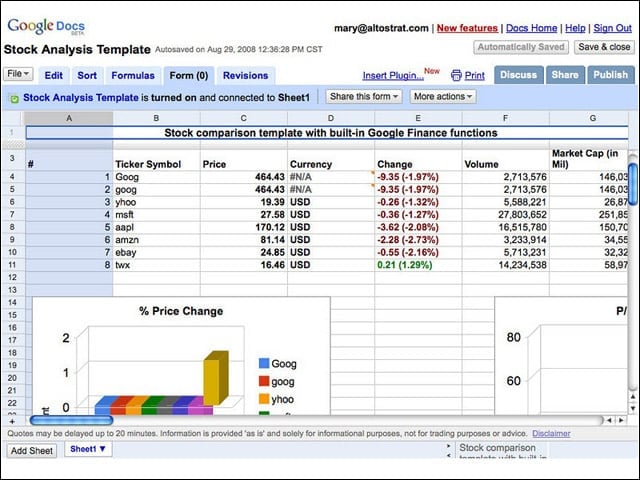This screenshot has width=640, height=480.
Task: Select column D header
Action: pos(331,118)
